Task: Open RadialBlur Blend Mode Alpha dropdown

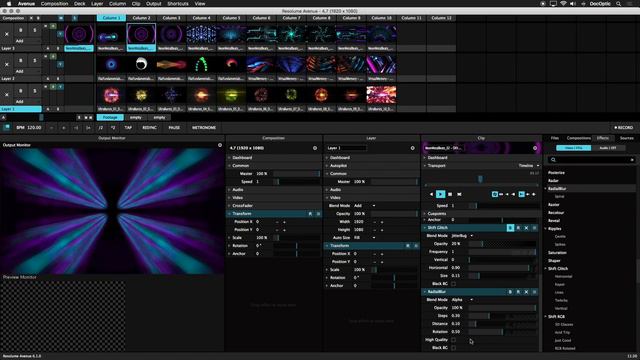Action: [x=462, y=300]
